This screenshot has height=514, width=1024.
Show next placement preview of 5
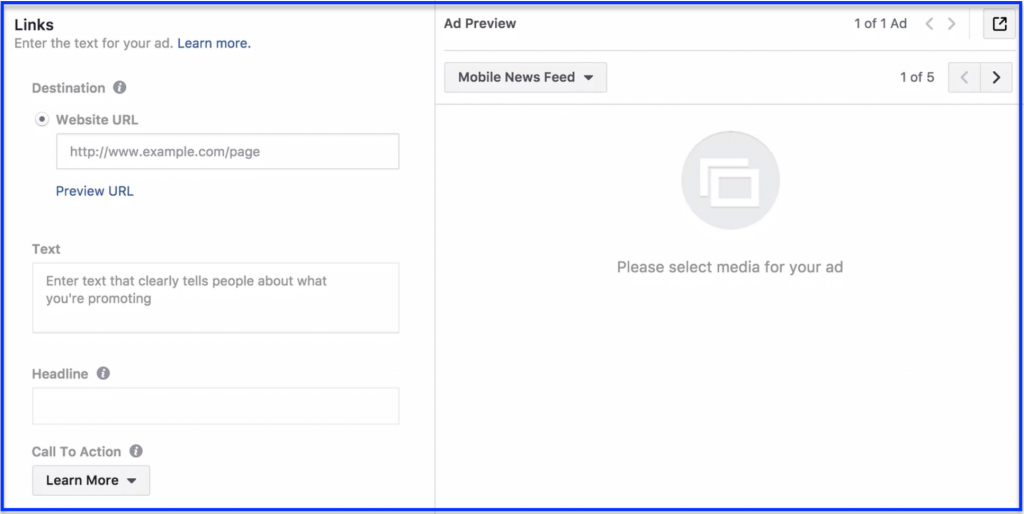tap(996, 77)
